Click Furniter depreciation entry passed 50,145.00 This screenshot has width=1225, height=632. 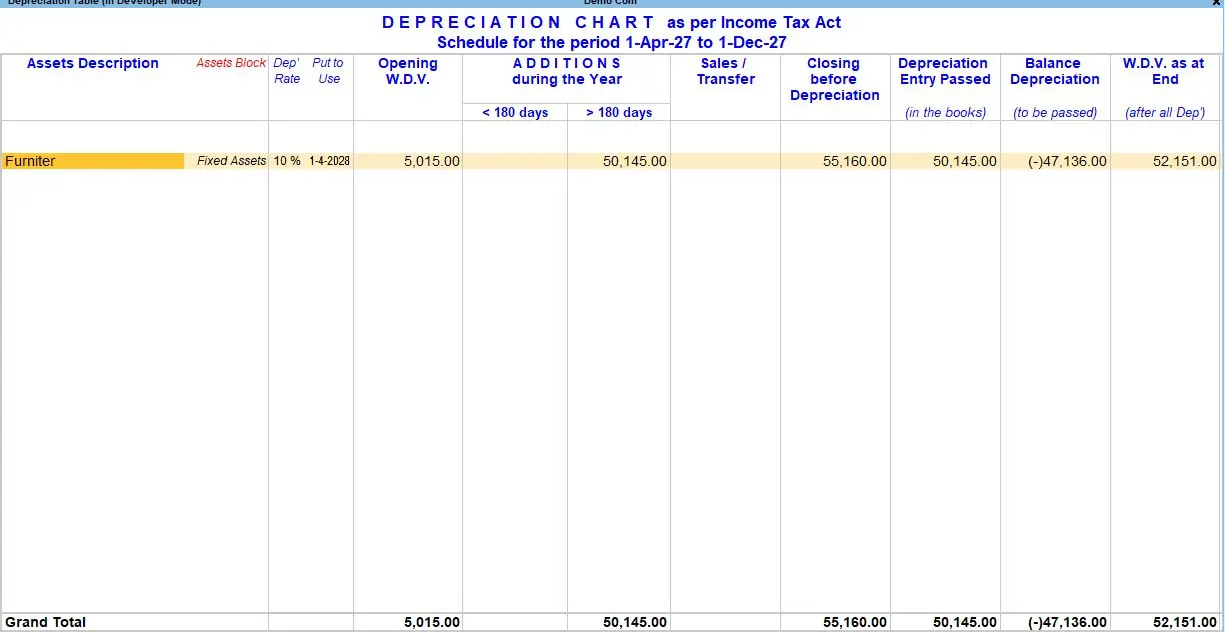(x=964, y=161)
